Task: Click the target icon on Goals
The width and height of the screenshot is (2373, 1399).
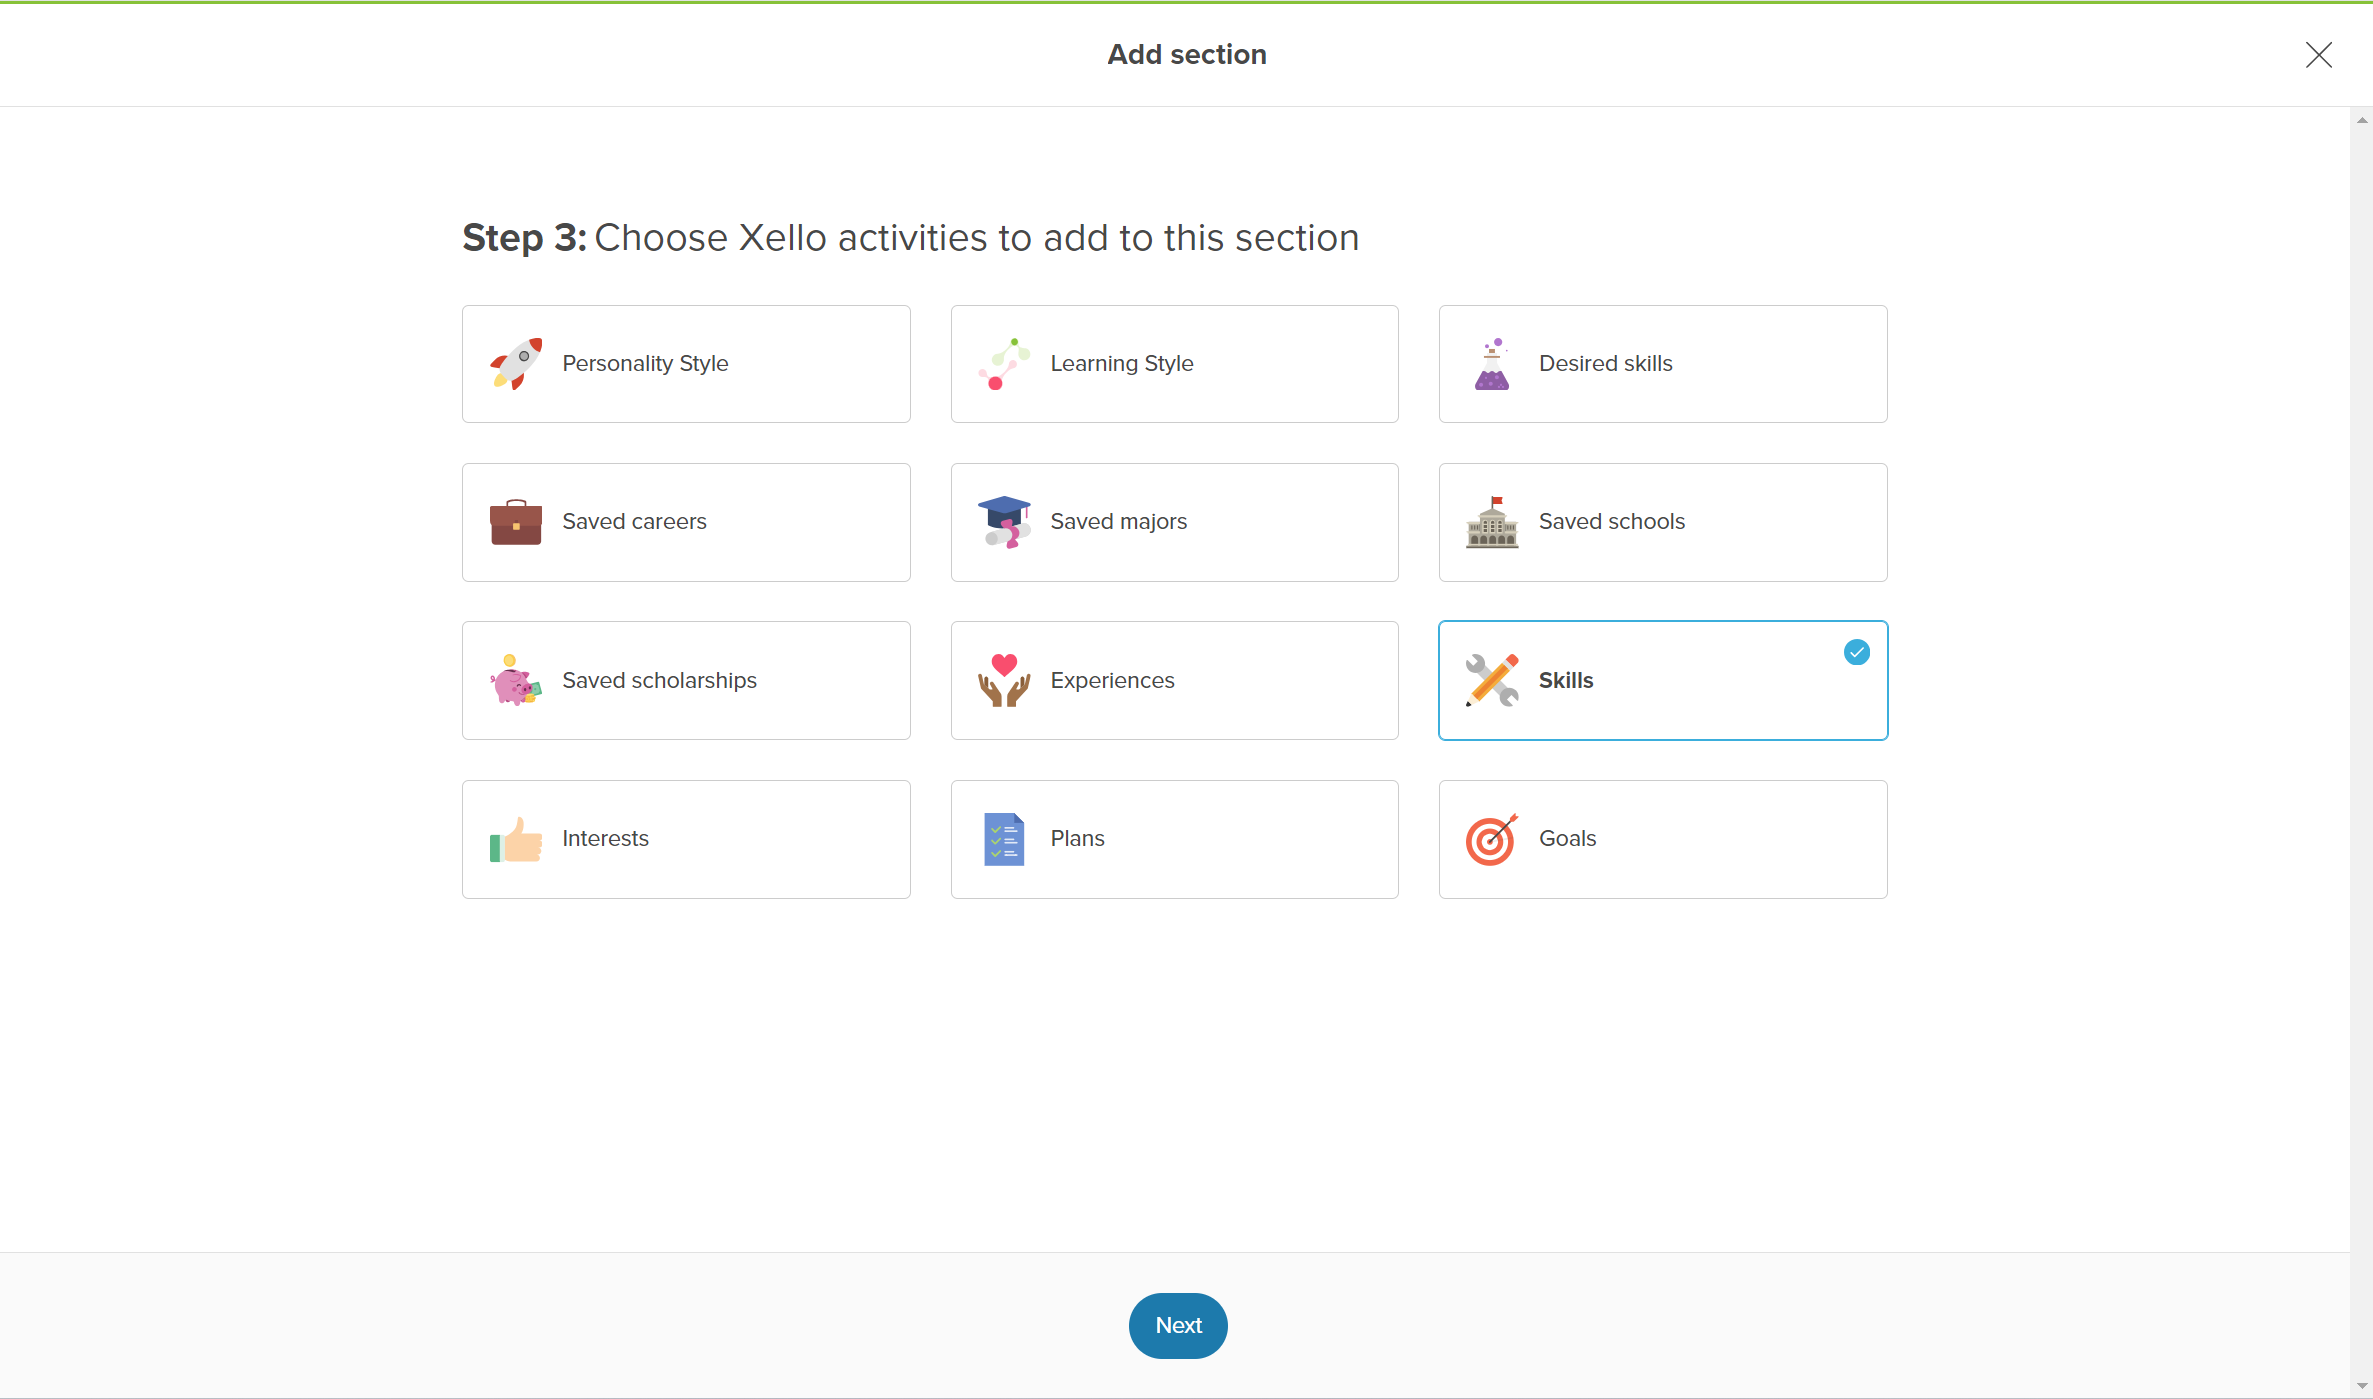Action: (x=1491, y=838)
